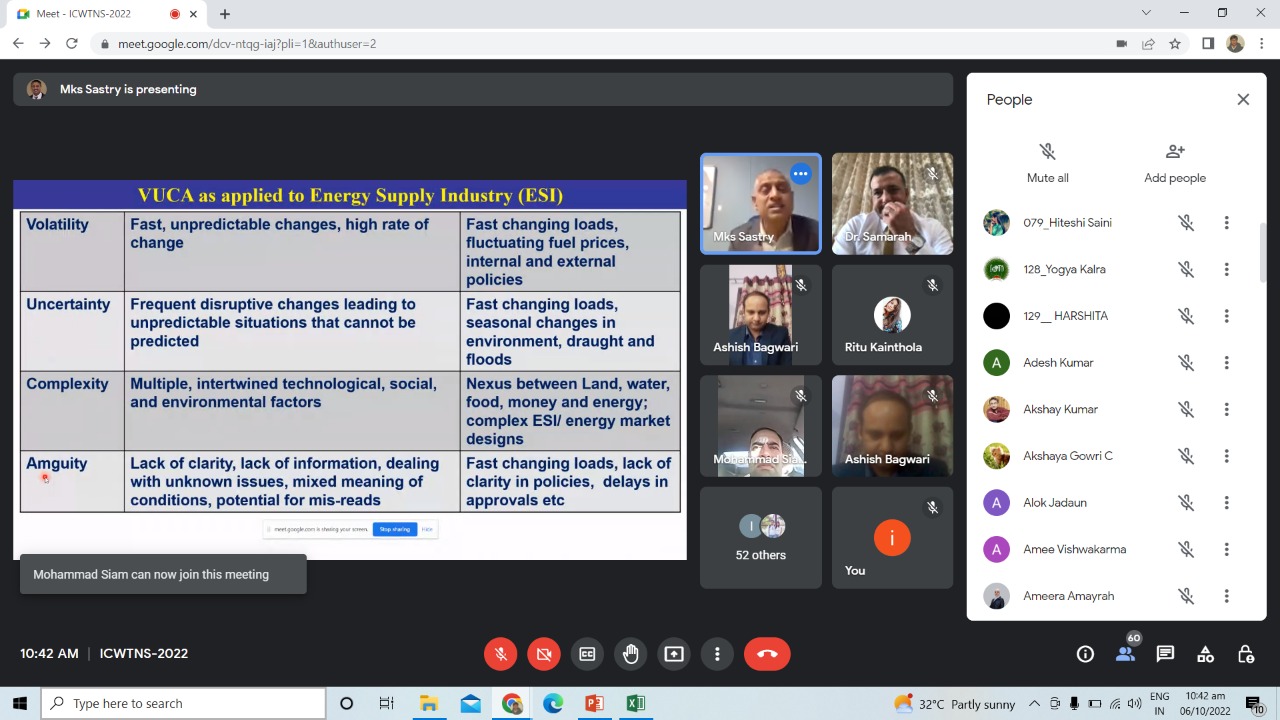Click Add people button
This screenshot has width=1280, height=720.
[x=1174, y=162]
